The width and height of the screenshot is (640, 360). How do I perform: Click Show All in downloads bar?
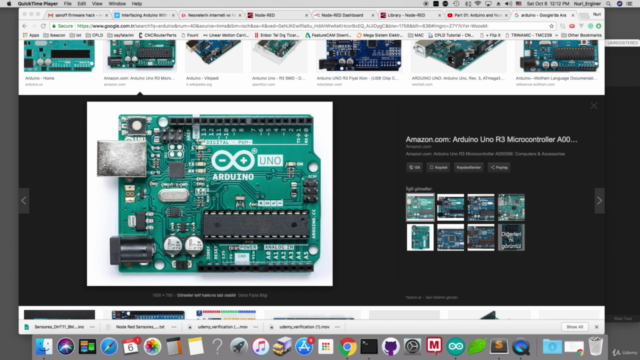pyautogui.click(x=575, y=327)
